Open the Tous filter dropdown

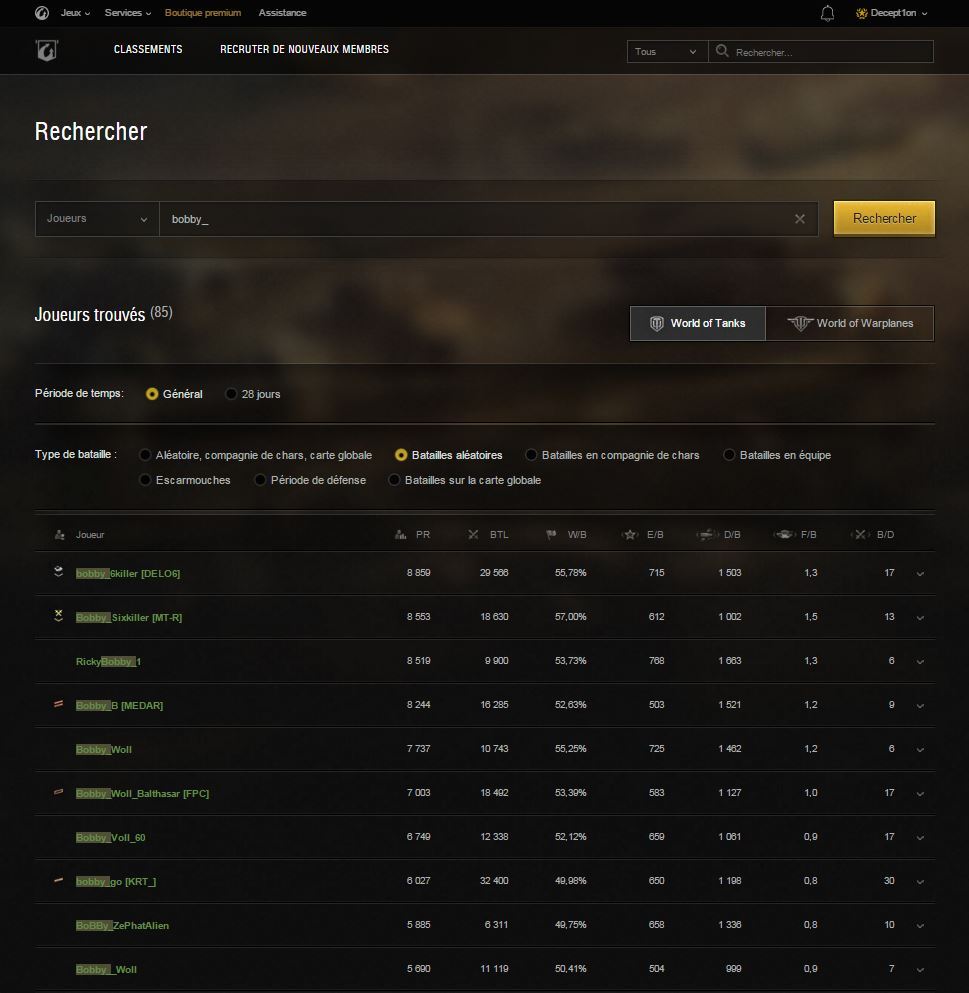[666, 52]
